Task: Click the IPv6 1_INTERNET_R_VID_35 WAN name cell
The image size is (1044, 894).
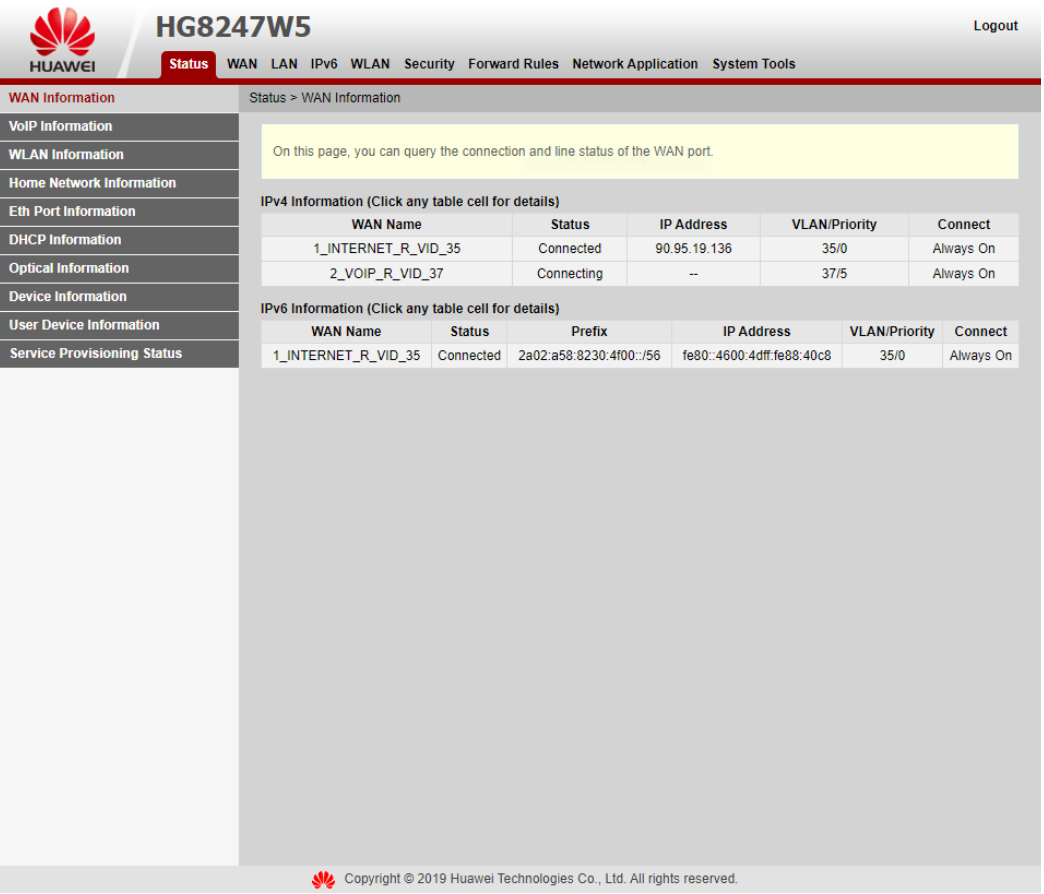Action: tap(346, 355)
